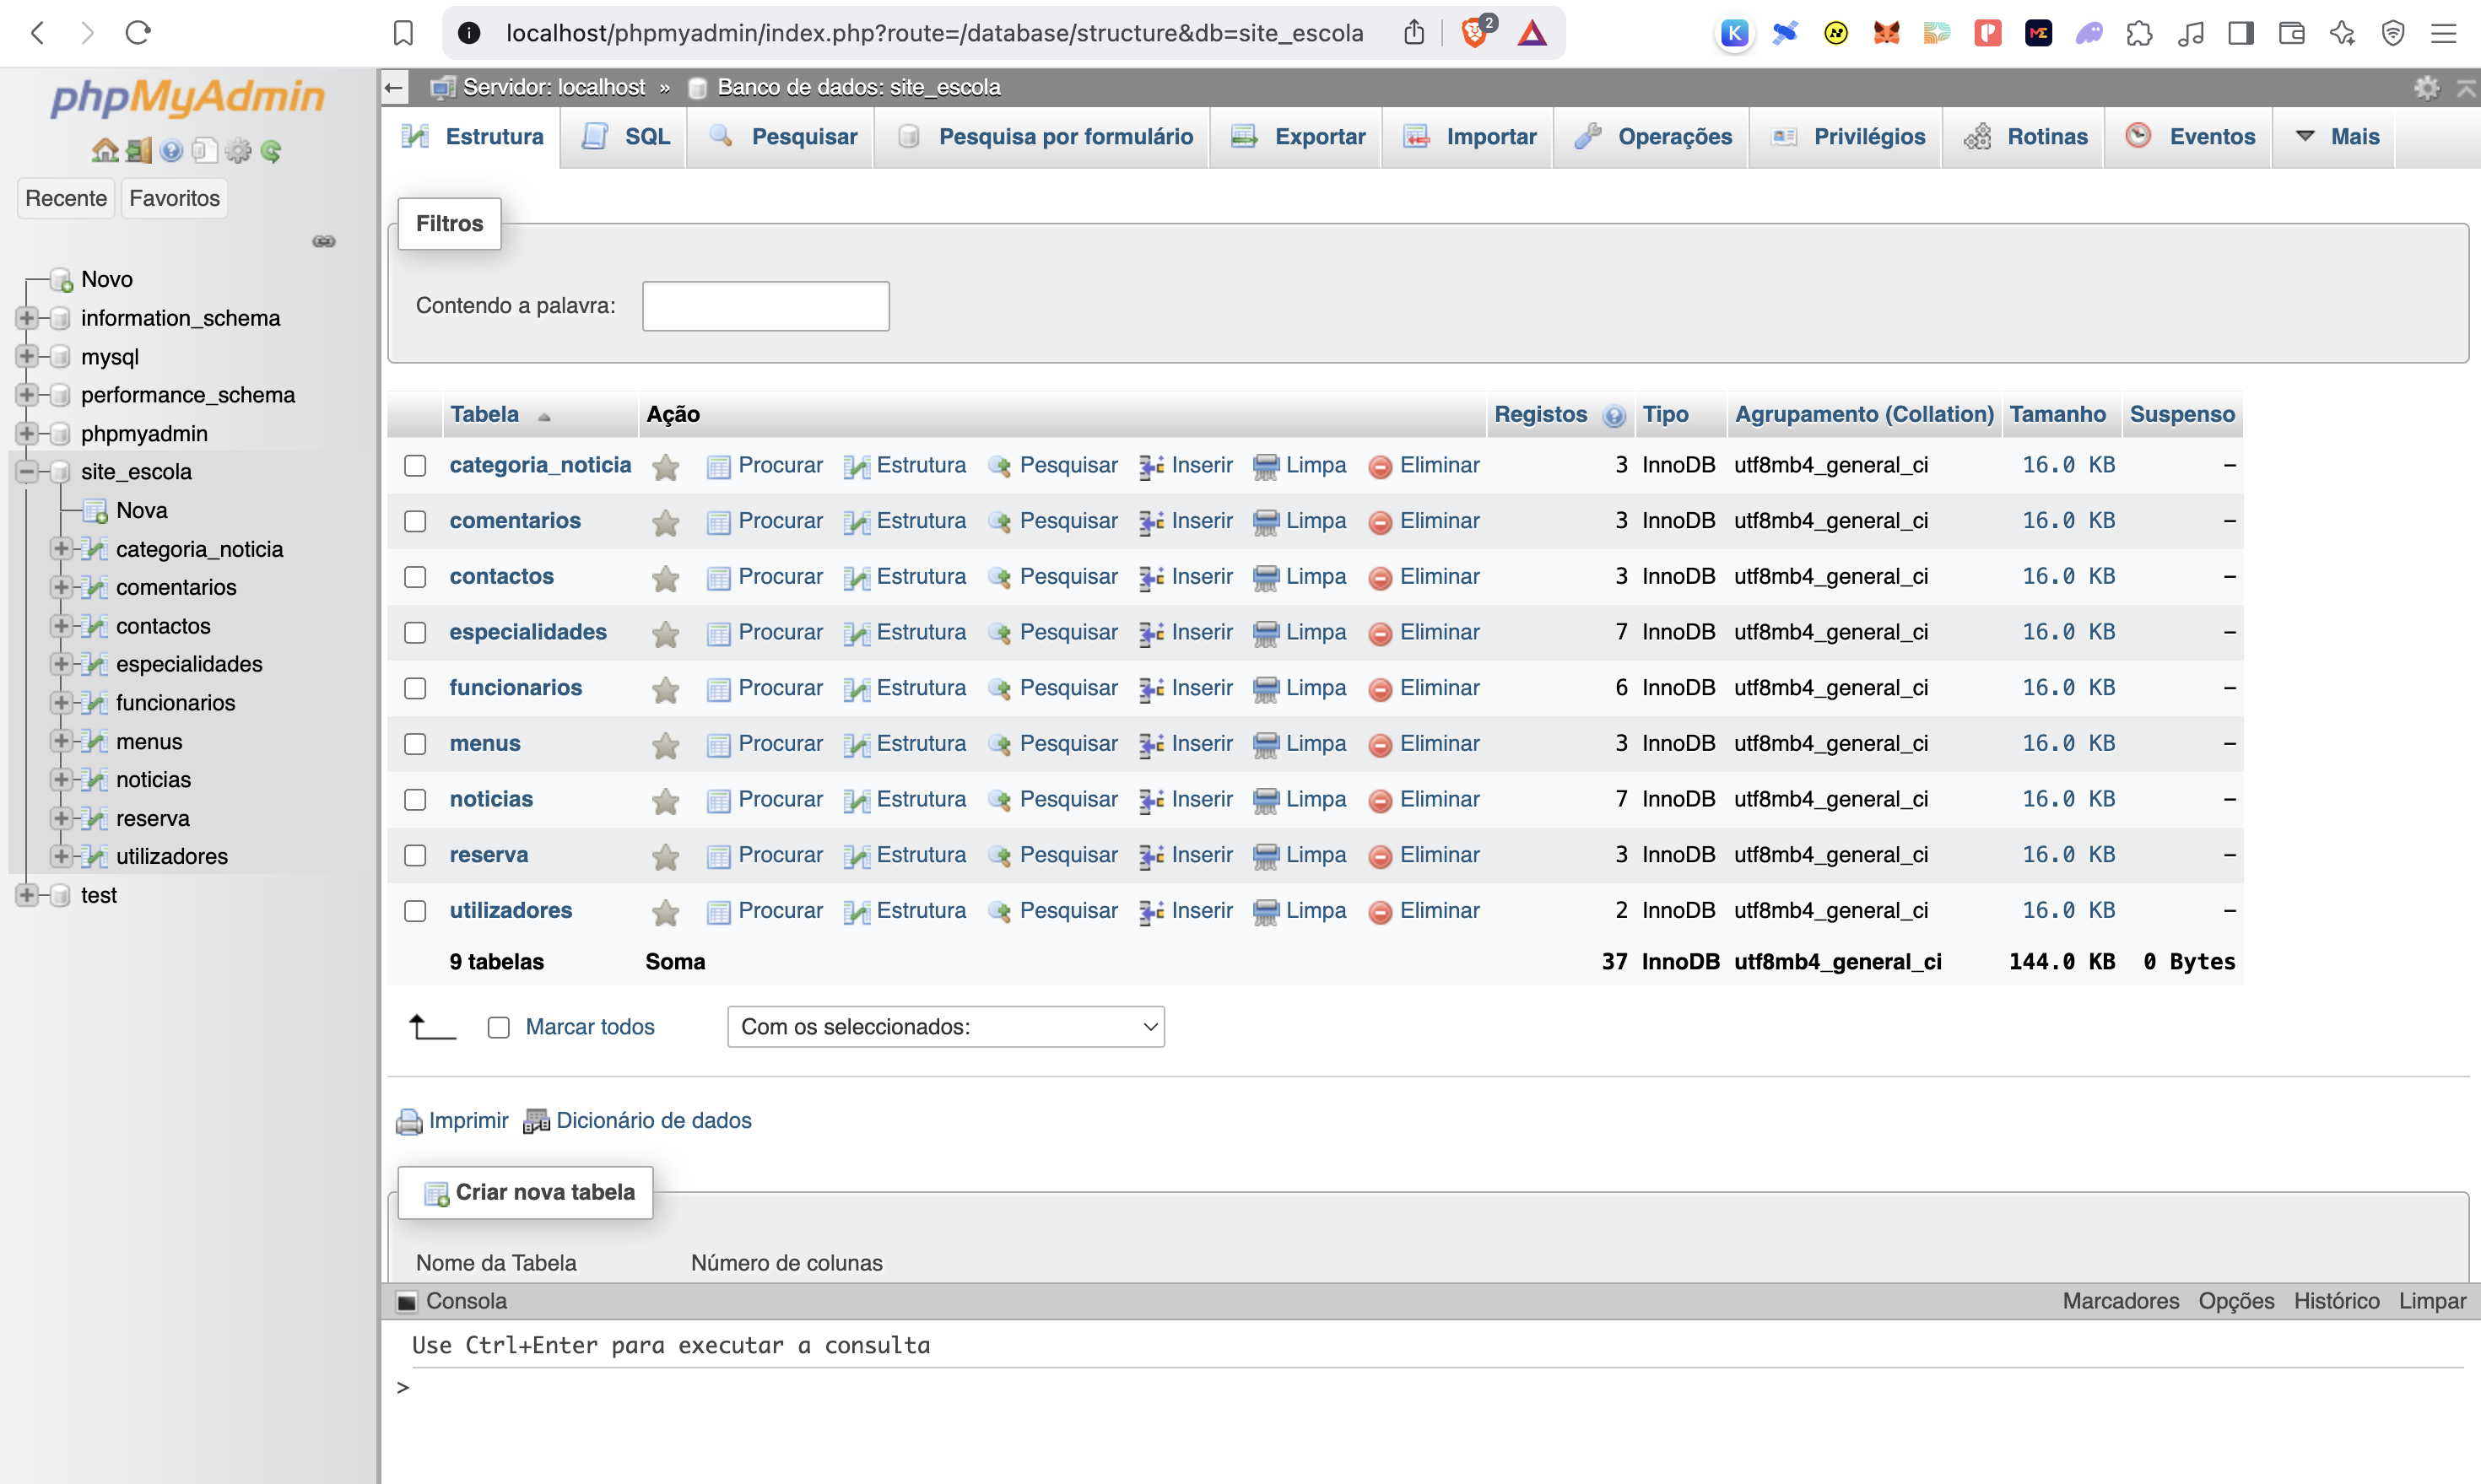Open the Com os seleccionados dropdown
This screenshot has height=1484, width=2481.
[x=945, y=1027]
